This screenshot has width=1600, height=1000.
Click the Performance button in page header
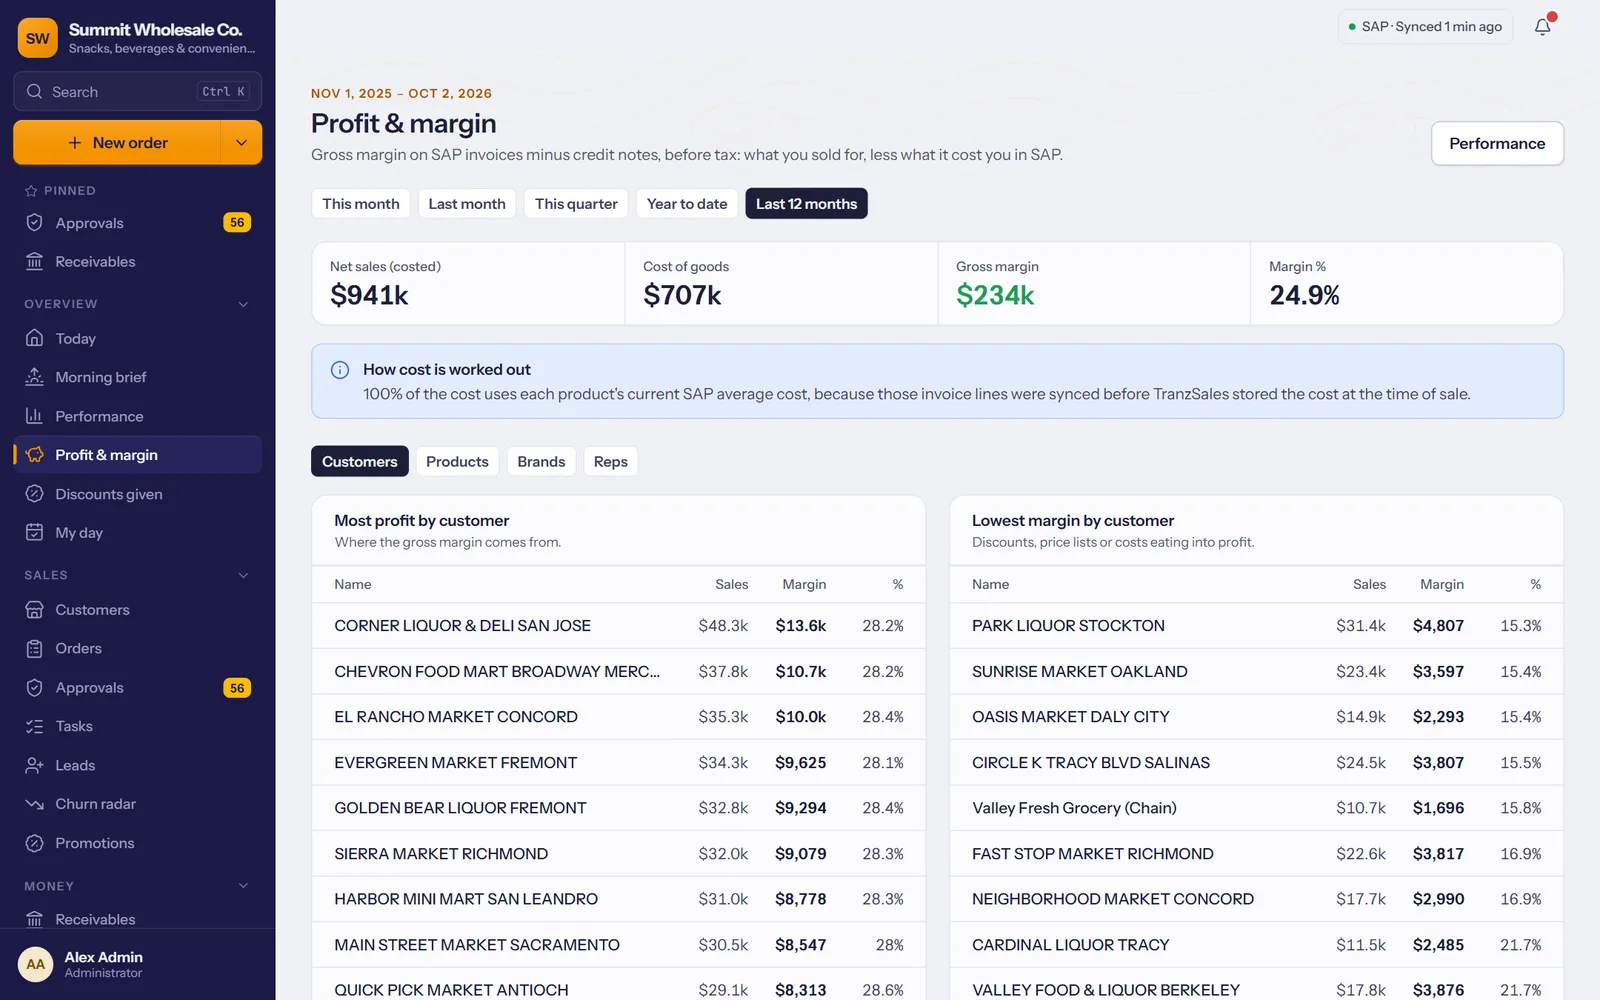click(1497, 144)
